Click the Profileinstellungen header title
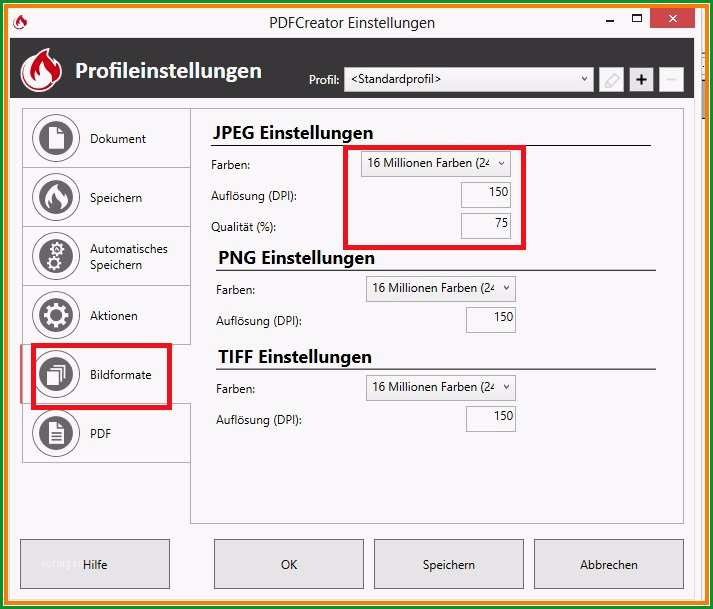The image size is (713, 609). (168, 70)
